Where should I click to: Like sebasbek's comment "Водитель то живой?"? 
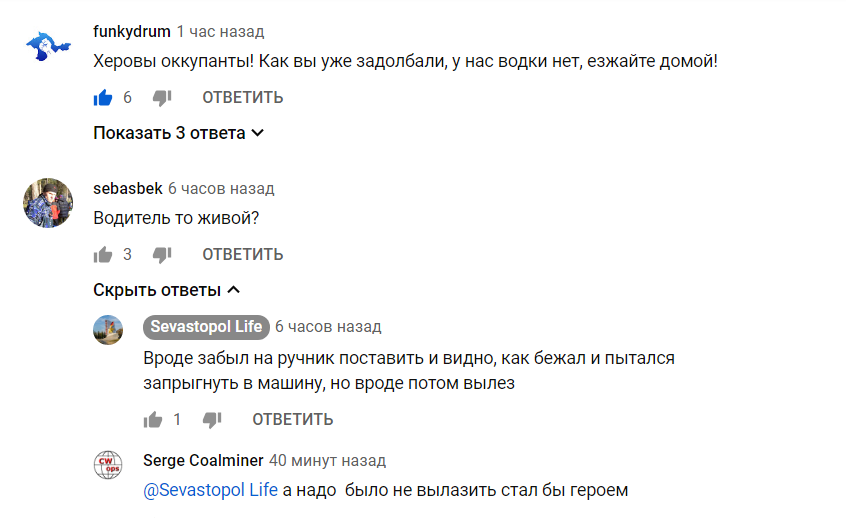point(103,255)
